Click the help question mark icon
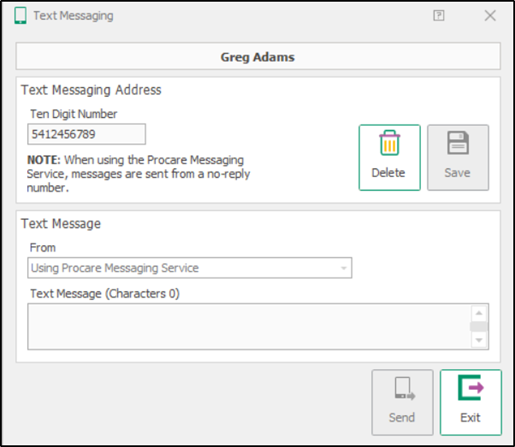 pyautogui.click(x=439, y=15)
